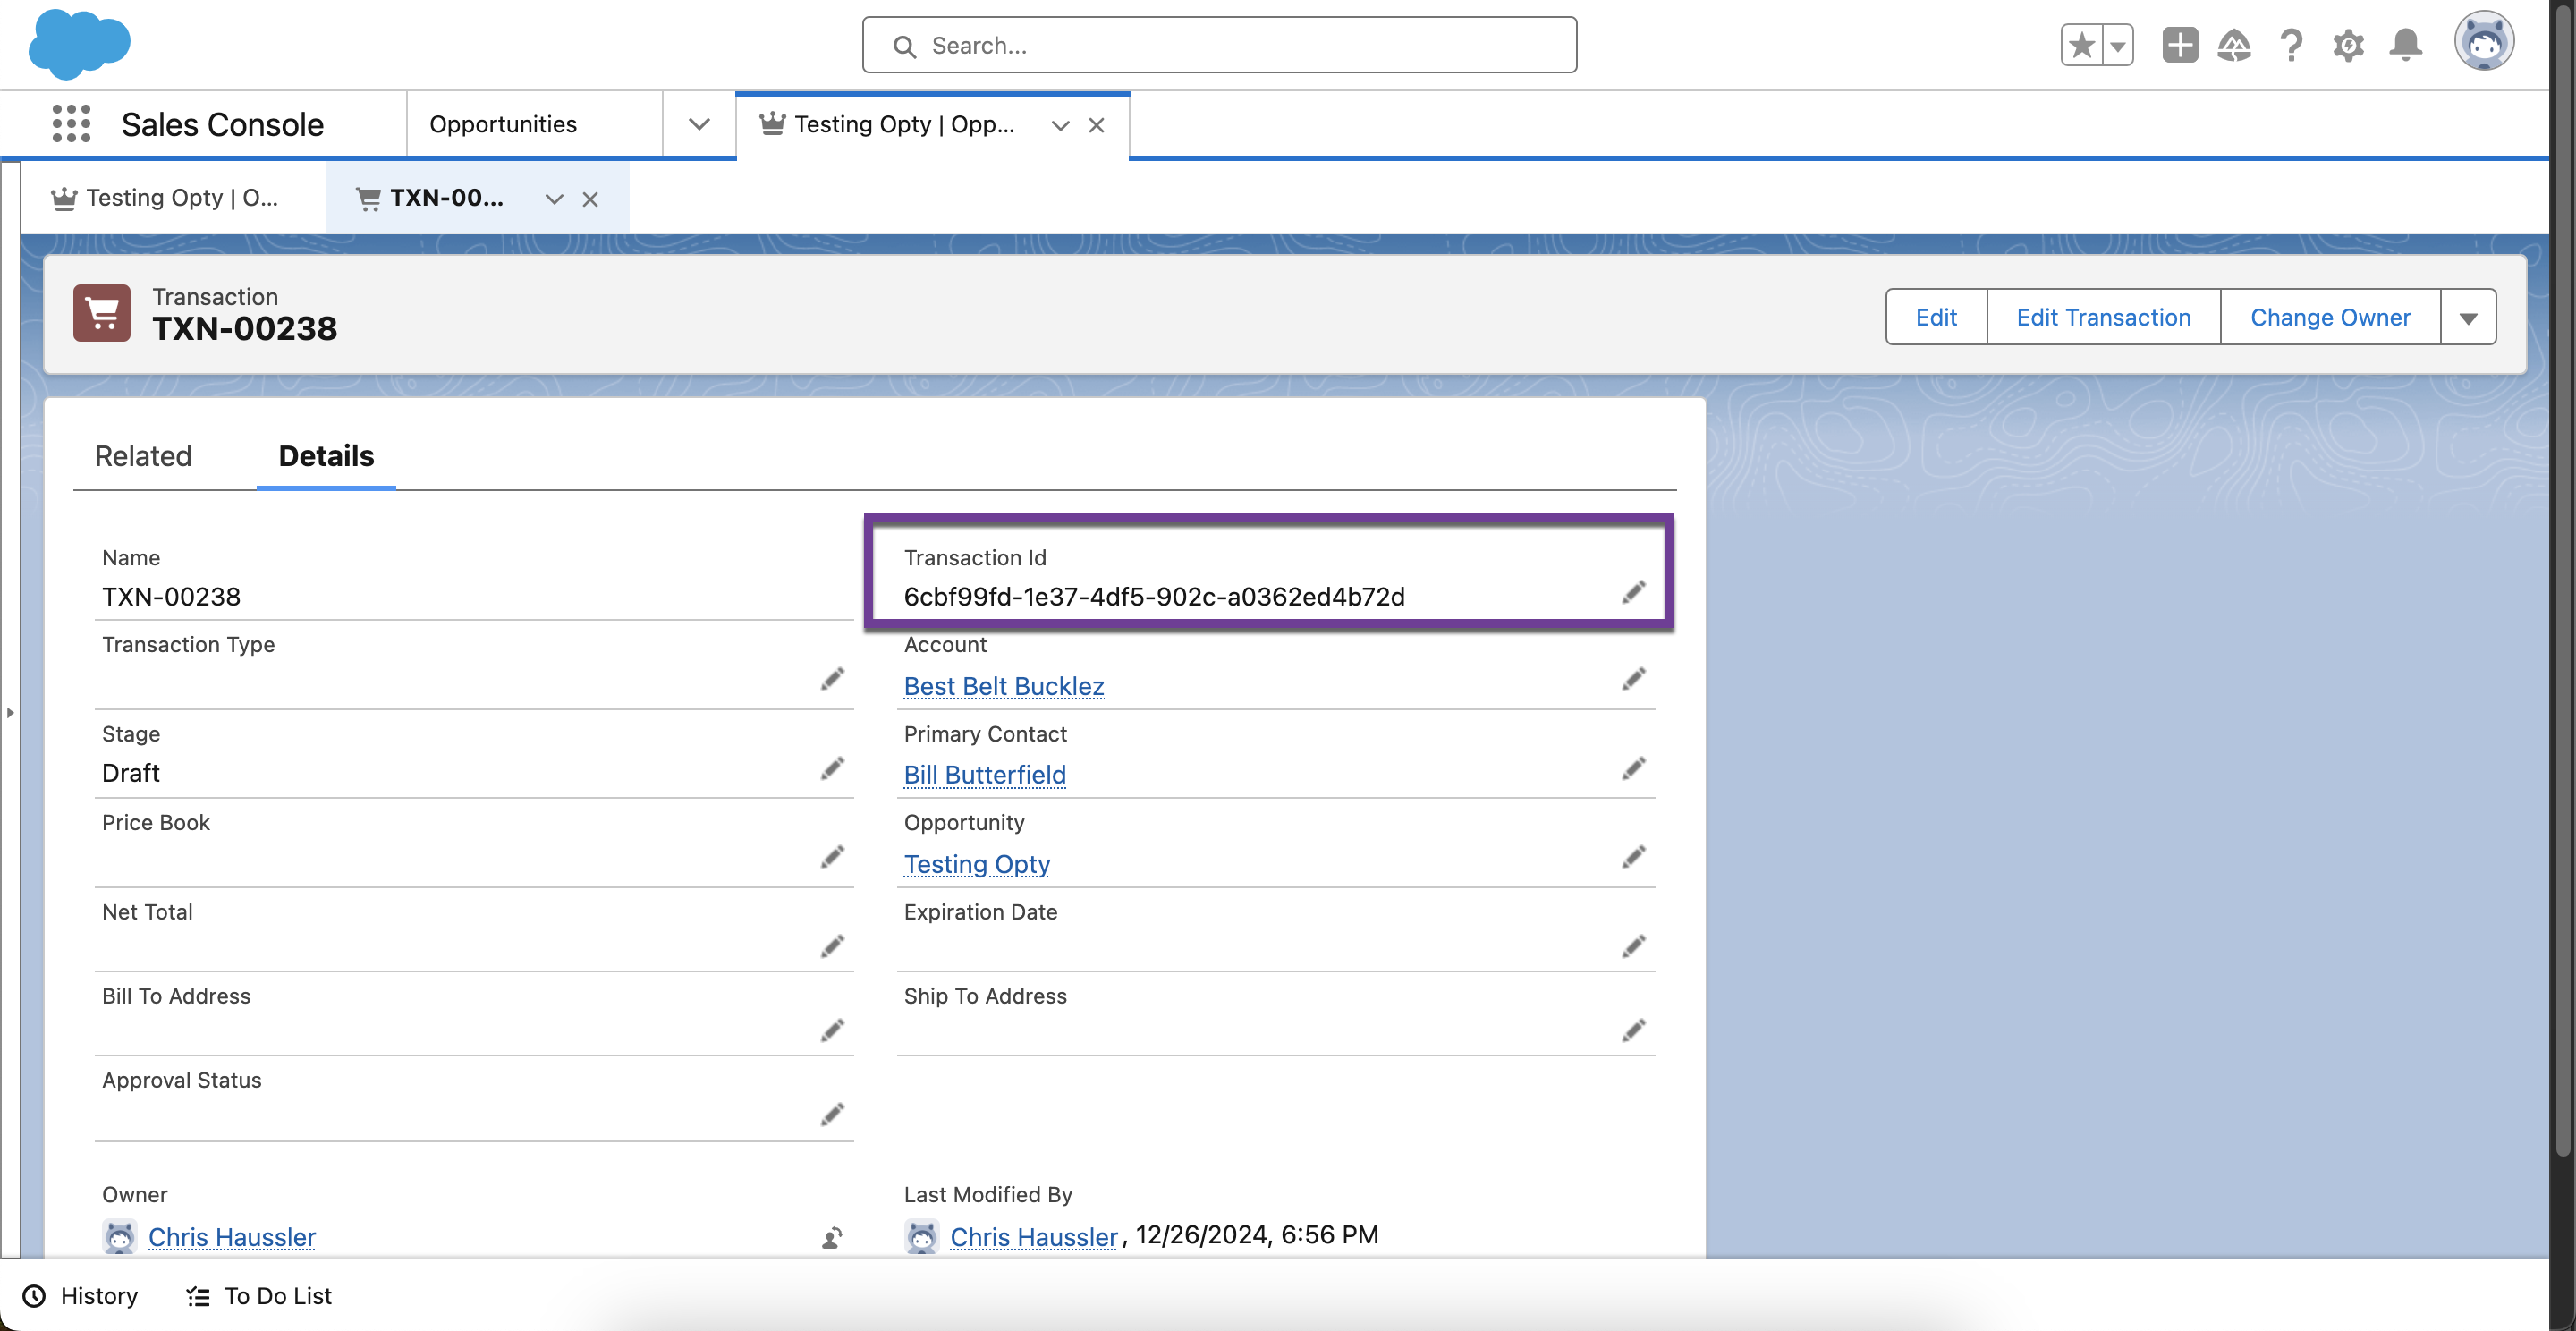2576x1331 pixels.
Task: Click the Name value TXN-00238
Action: (171, 597)
